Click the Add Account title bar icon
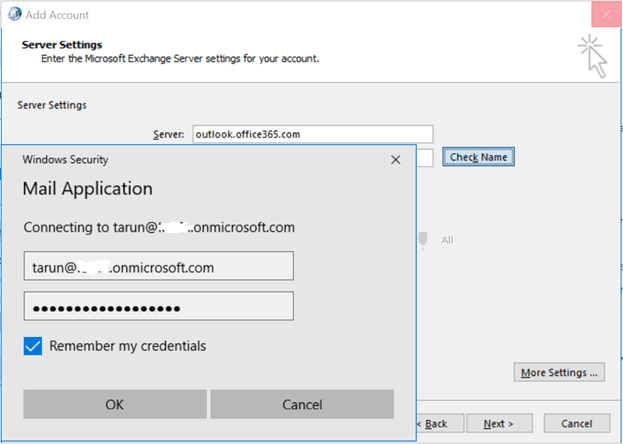 tap(15, 14)
